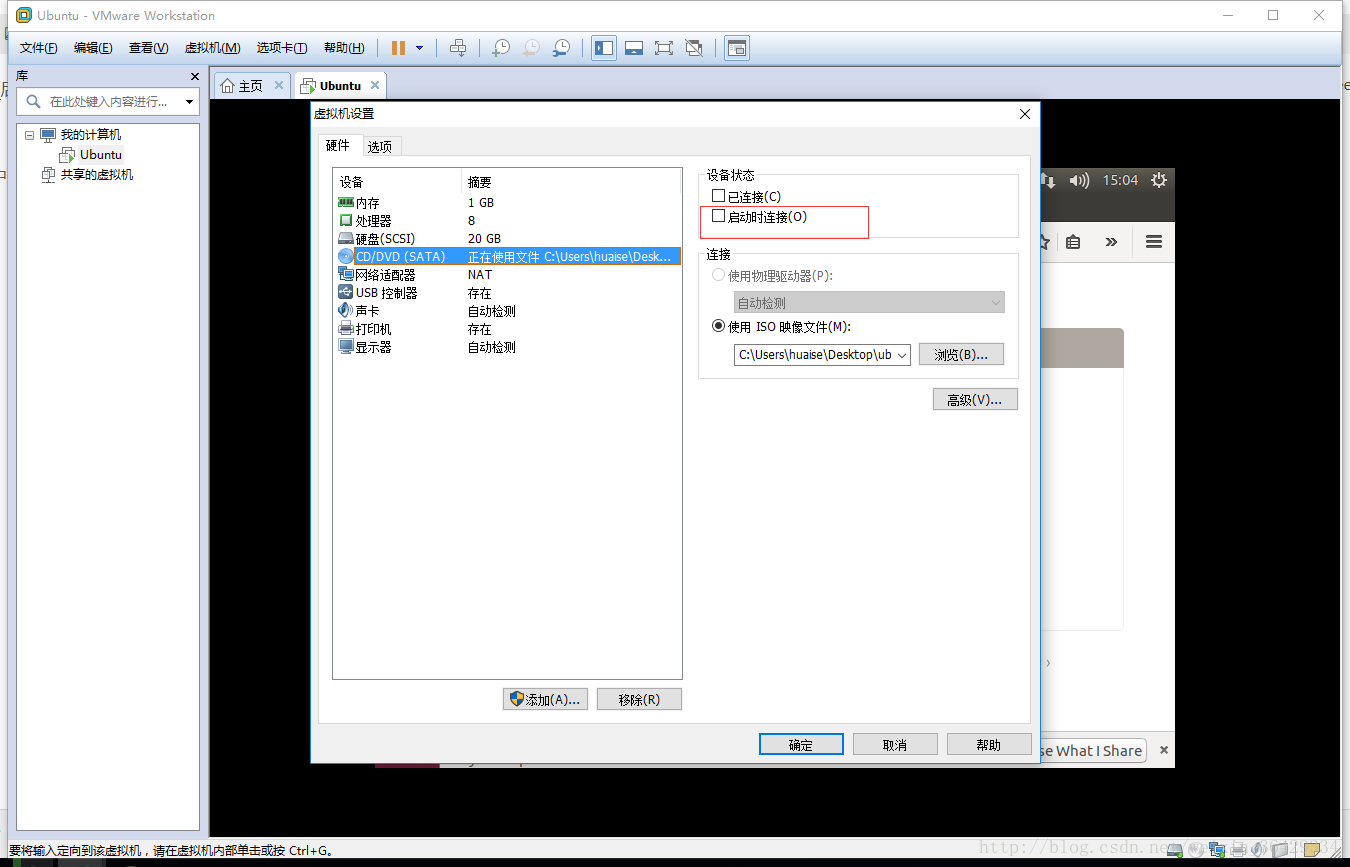Open the 帮助(H) menu

pos(344,48)
